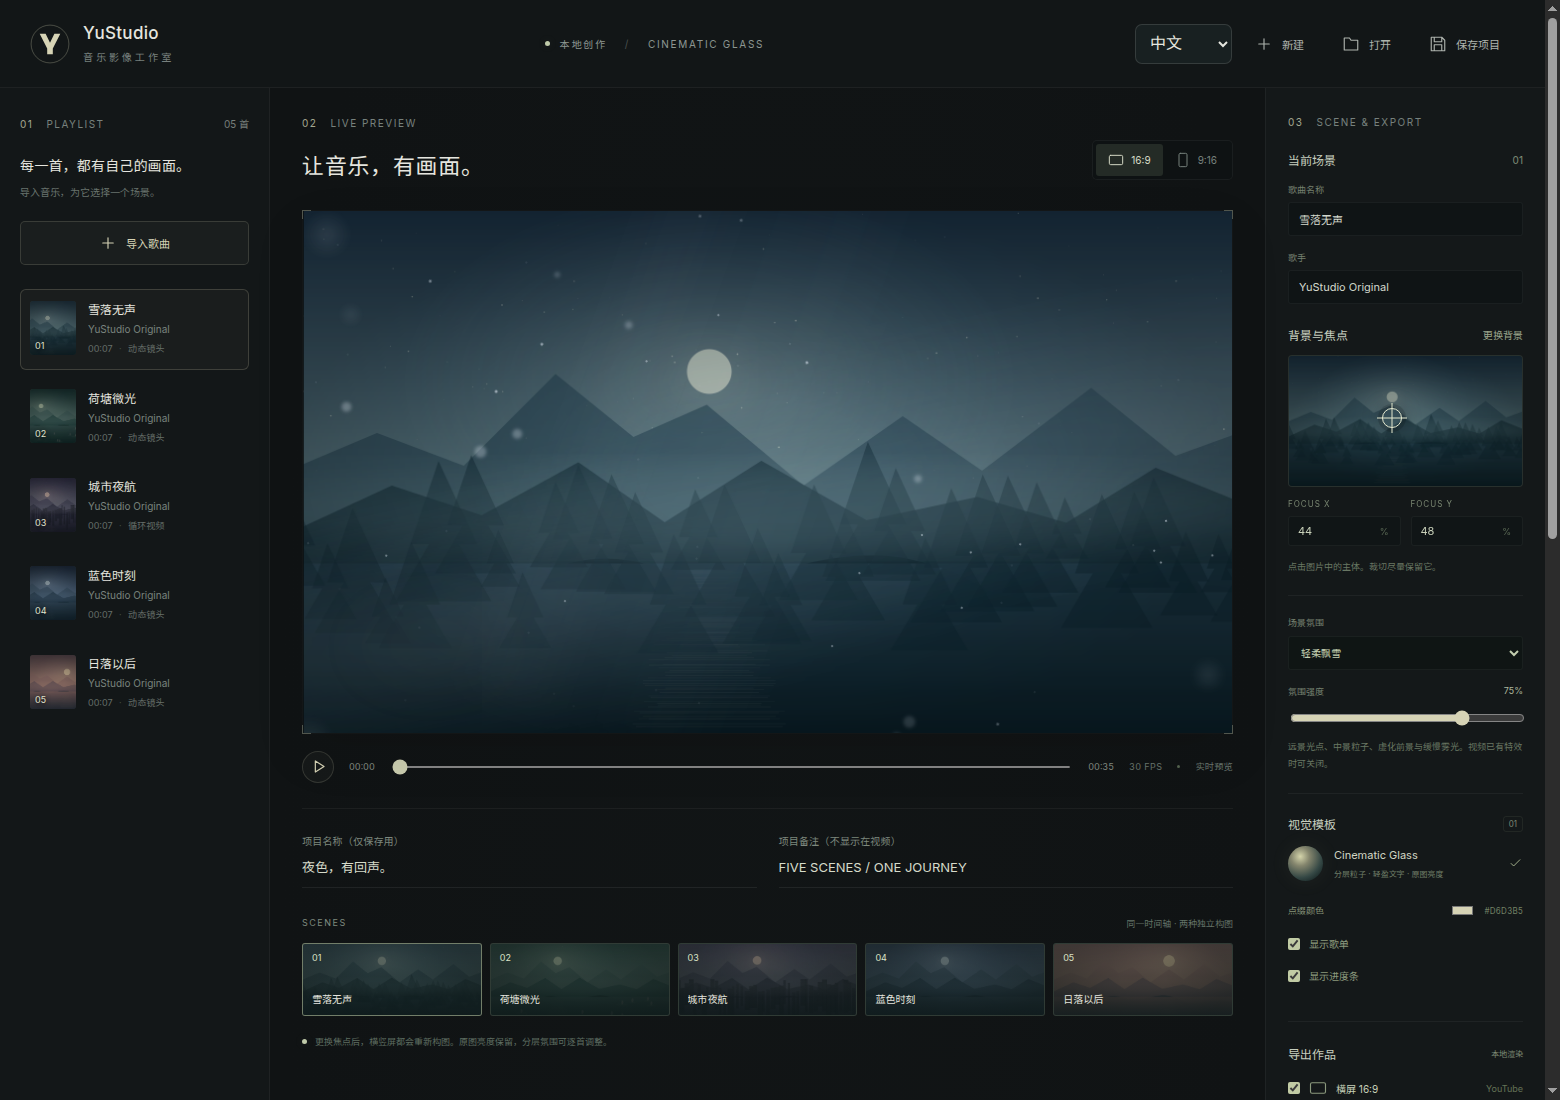The image size is (1560, 1100).
Task: Click the 实时预览 status text
Action: [1214, 767]
